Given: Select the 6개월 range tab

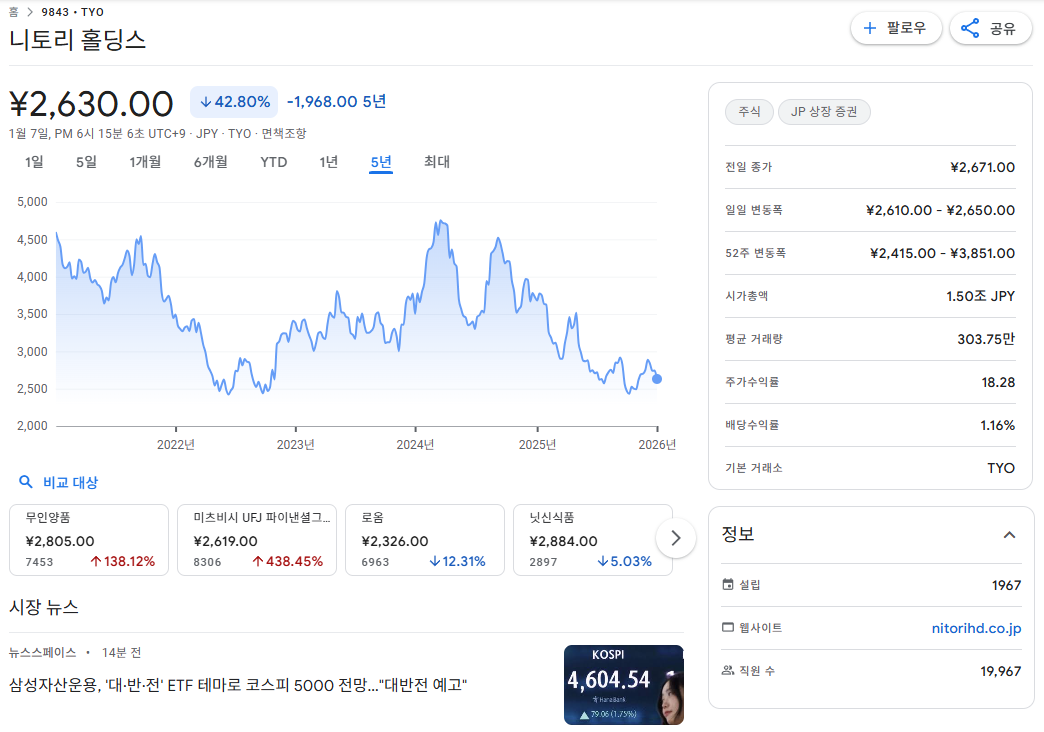Looking at the screenshot, I should point(210,162).
